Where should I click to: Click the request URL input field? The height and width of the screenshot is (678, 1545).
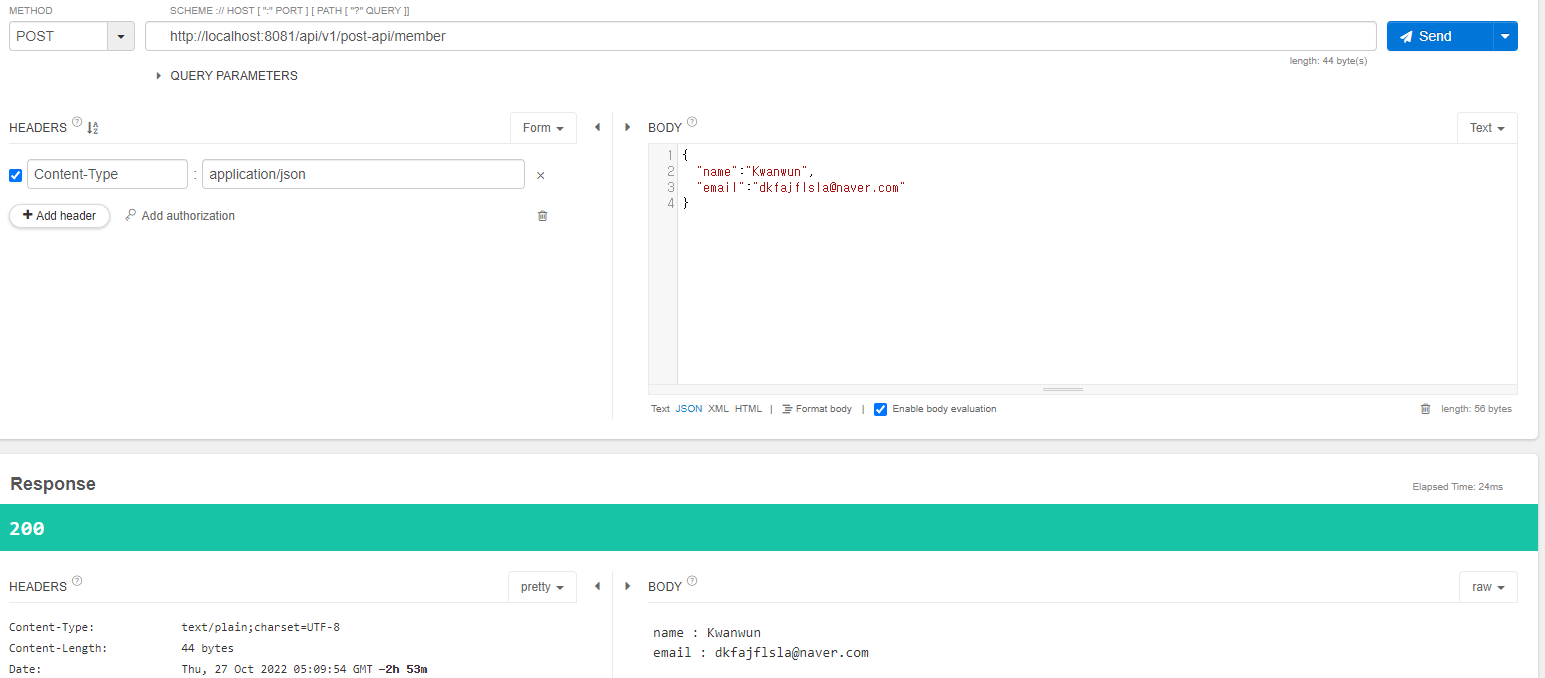coord(761,36)
